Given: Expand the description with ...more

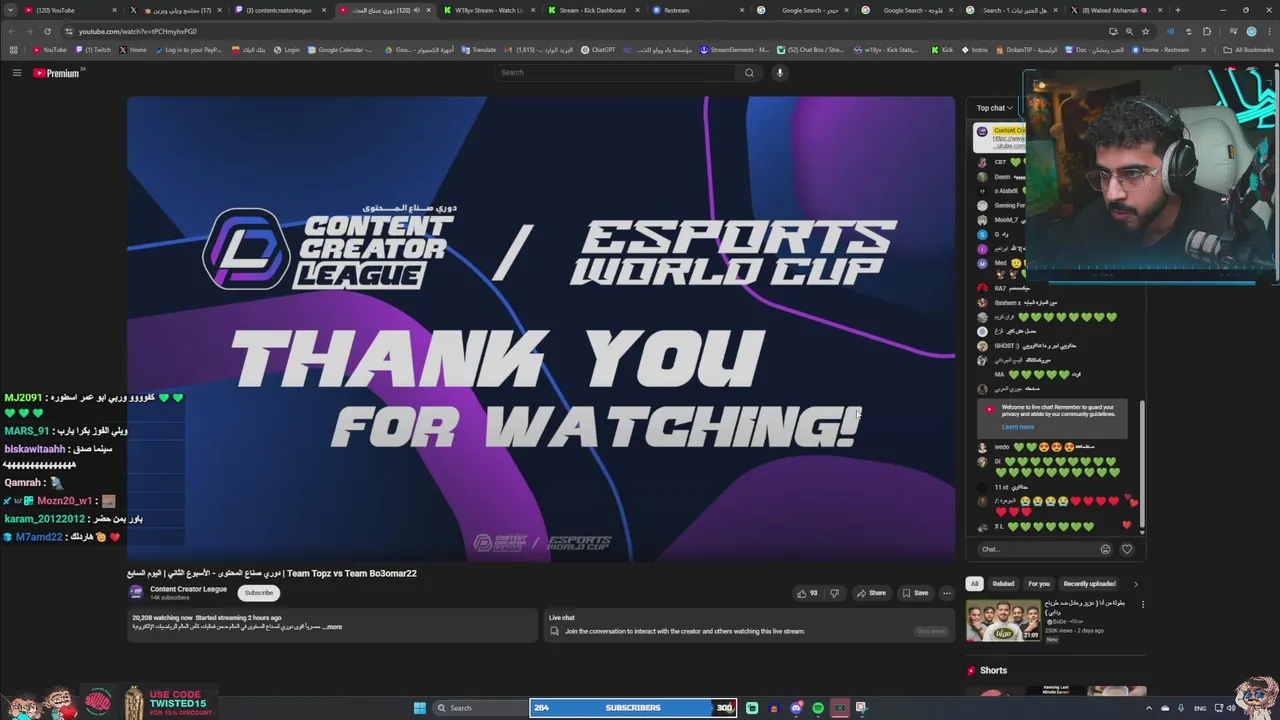Looking at the screenshot, I should coord(332,627).
